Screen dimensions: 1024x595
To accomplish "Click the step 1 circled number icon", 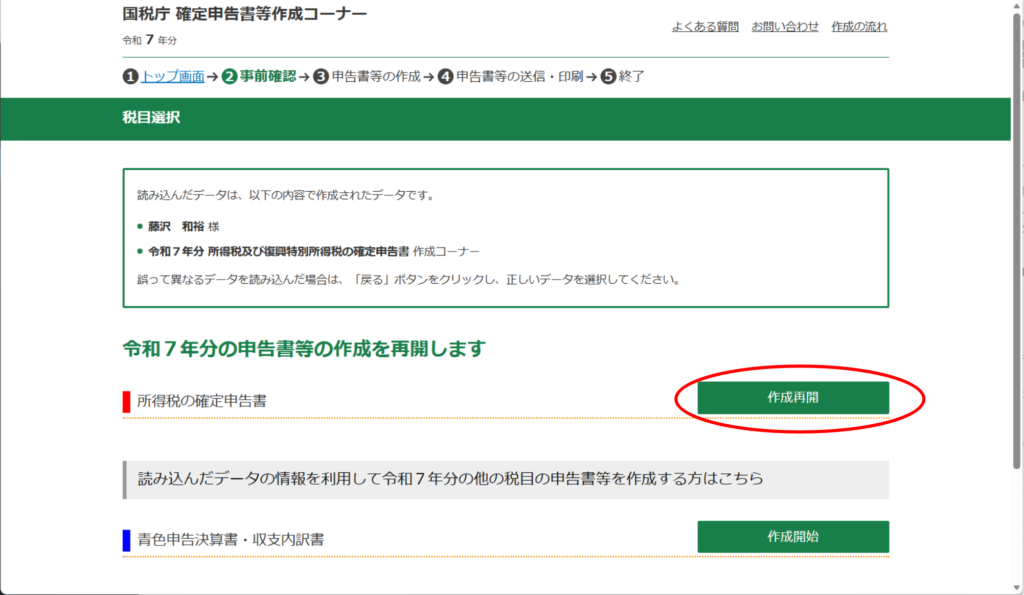I will (x=130, y=77).
